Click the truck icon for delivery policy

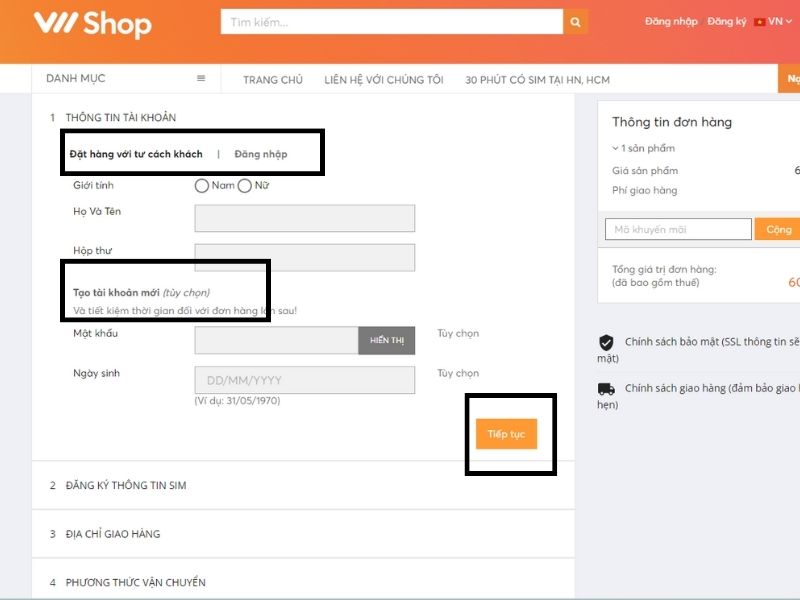(x=606, y=389)
